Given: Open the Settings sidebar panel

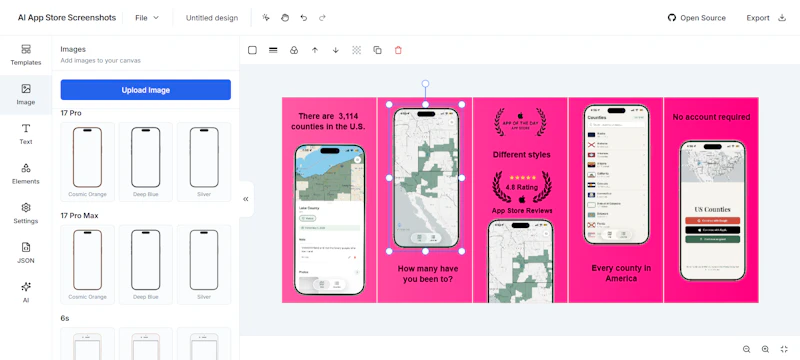Looking at the screenshot, I should (x=26, y=214).
